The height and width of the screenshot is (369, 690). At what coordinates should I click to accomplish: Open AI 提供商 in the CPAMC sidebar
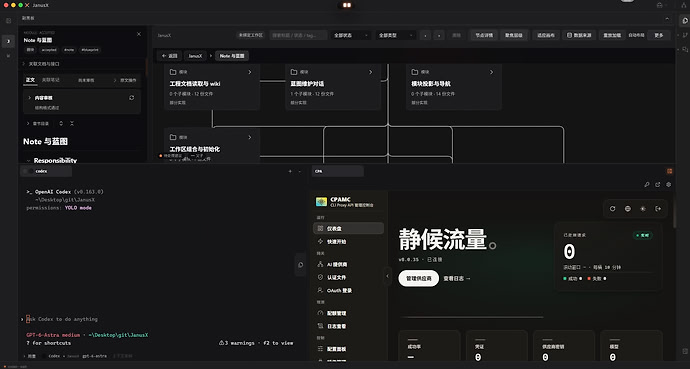349,264
